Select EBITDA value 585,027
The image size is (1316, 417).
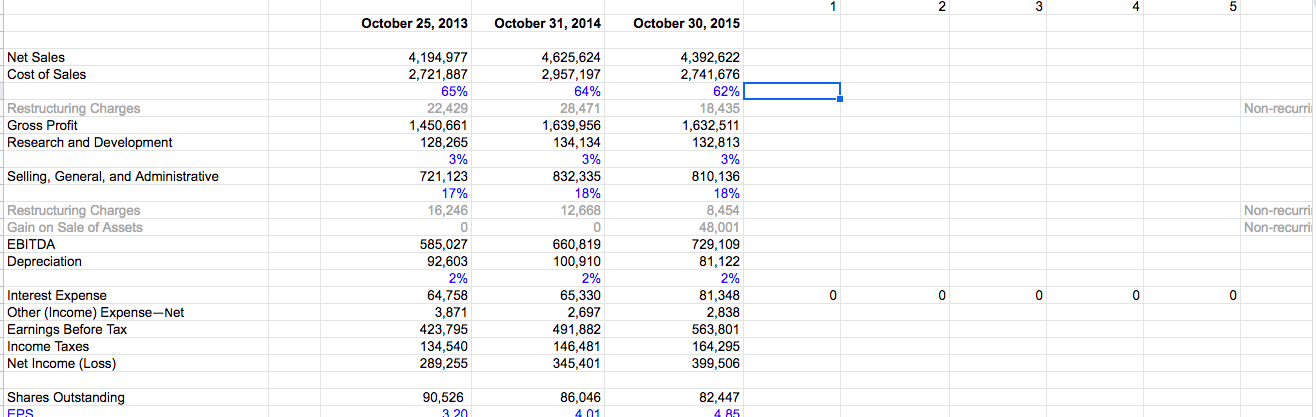444,244
